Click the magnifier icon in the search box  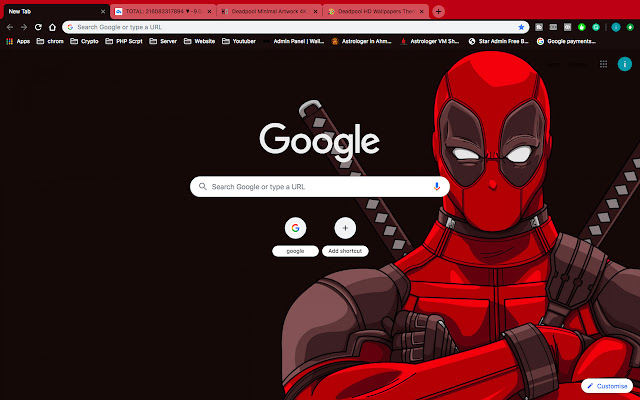[x=202, y=187]
